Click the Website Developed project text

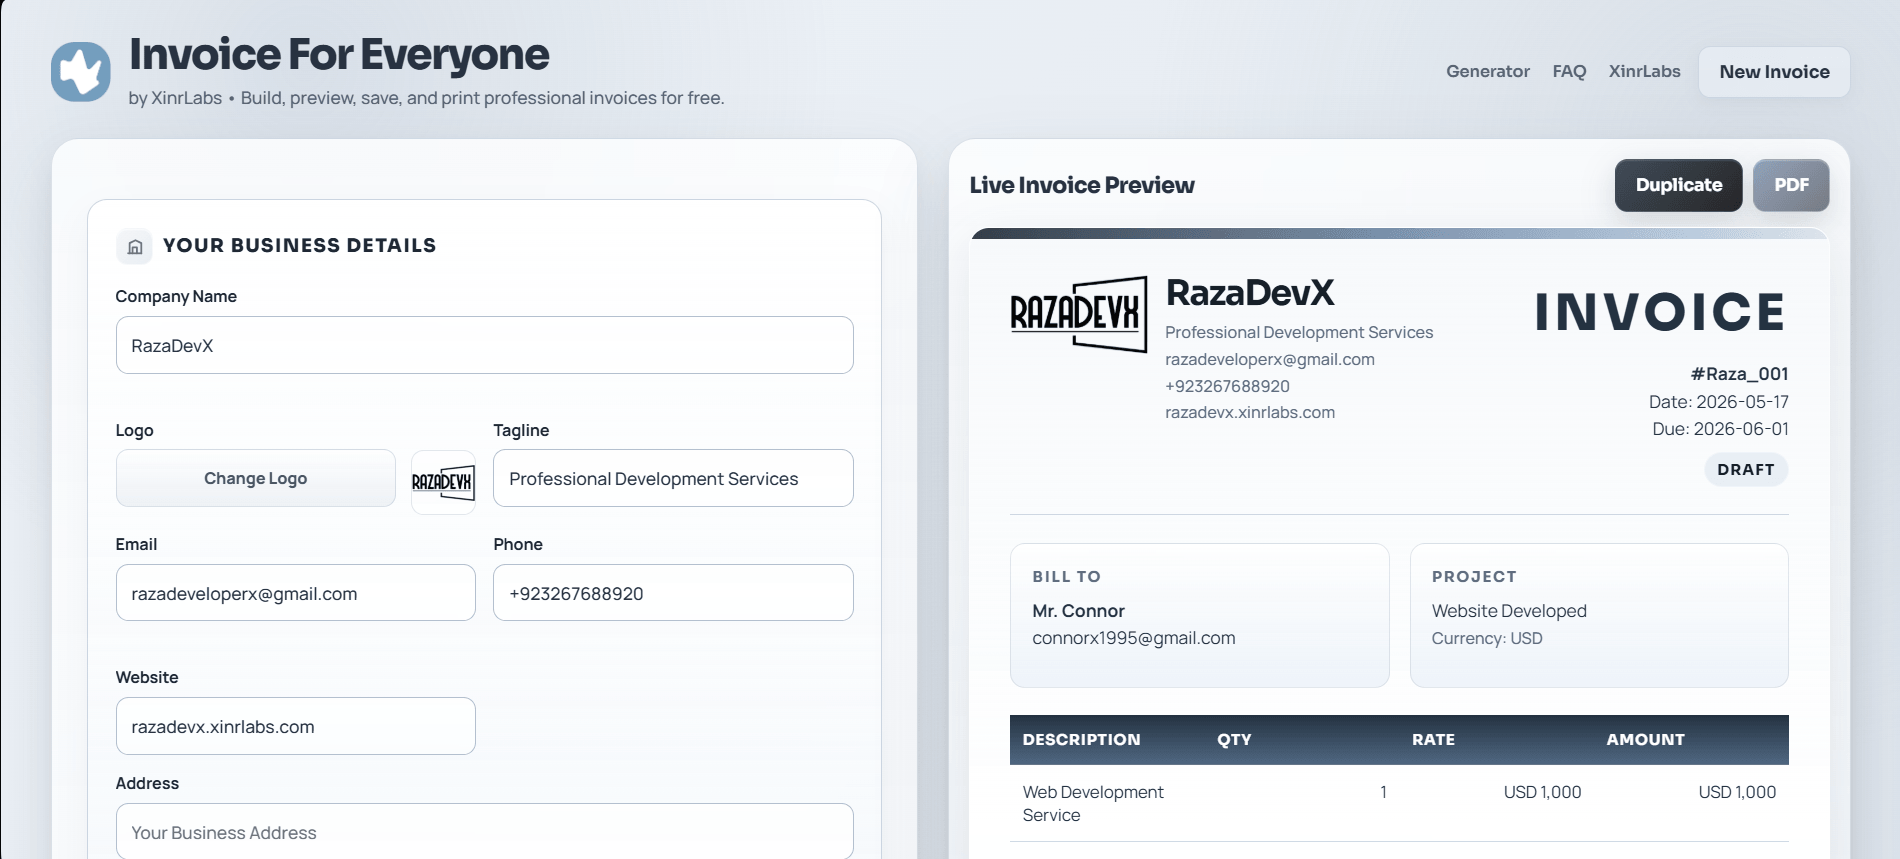(x=1509, y=611)
